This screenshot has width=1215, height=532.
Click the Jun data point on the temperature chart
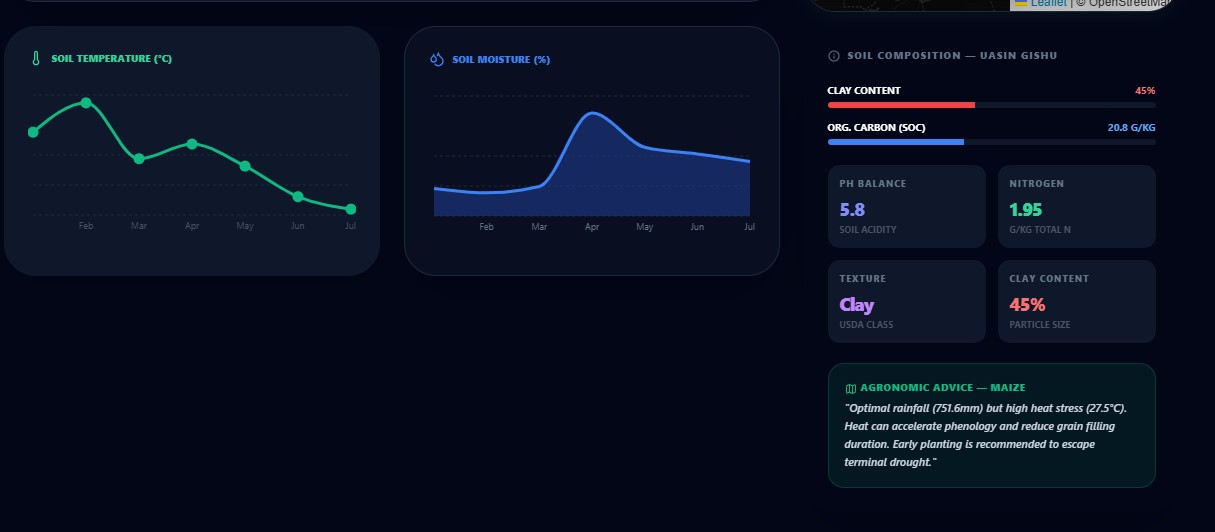point(298,196)
